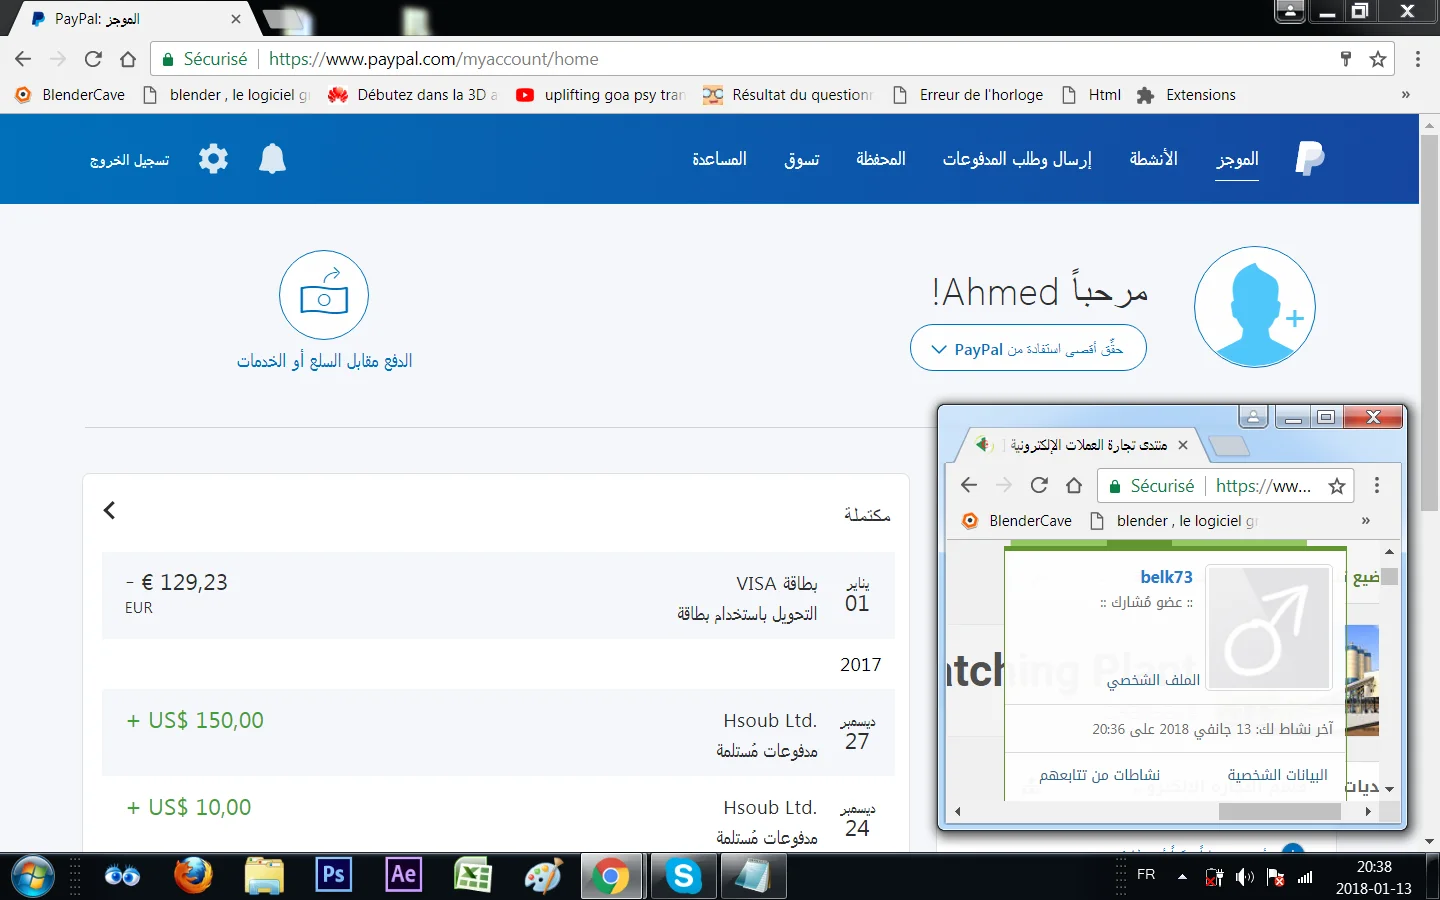Screen dimensions: 1440x900
Task: Click the profile photo add avatar
Action: click(x=1254, y=307)
